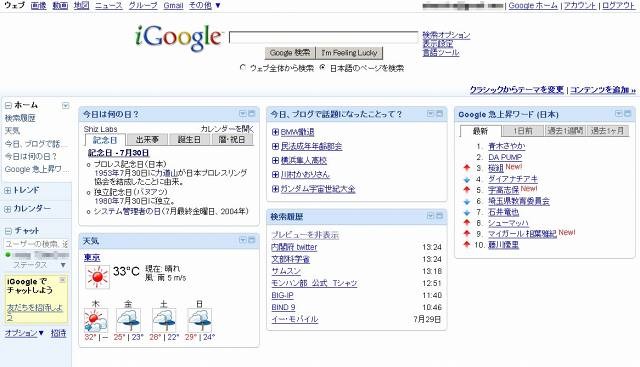
Task: Click the sunny current weather icon
Action: (x=97, y=276)
